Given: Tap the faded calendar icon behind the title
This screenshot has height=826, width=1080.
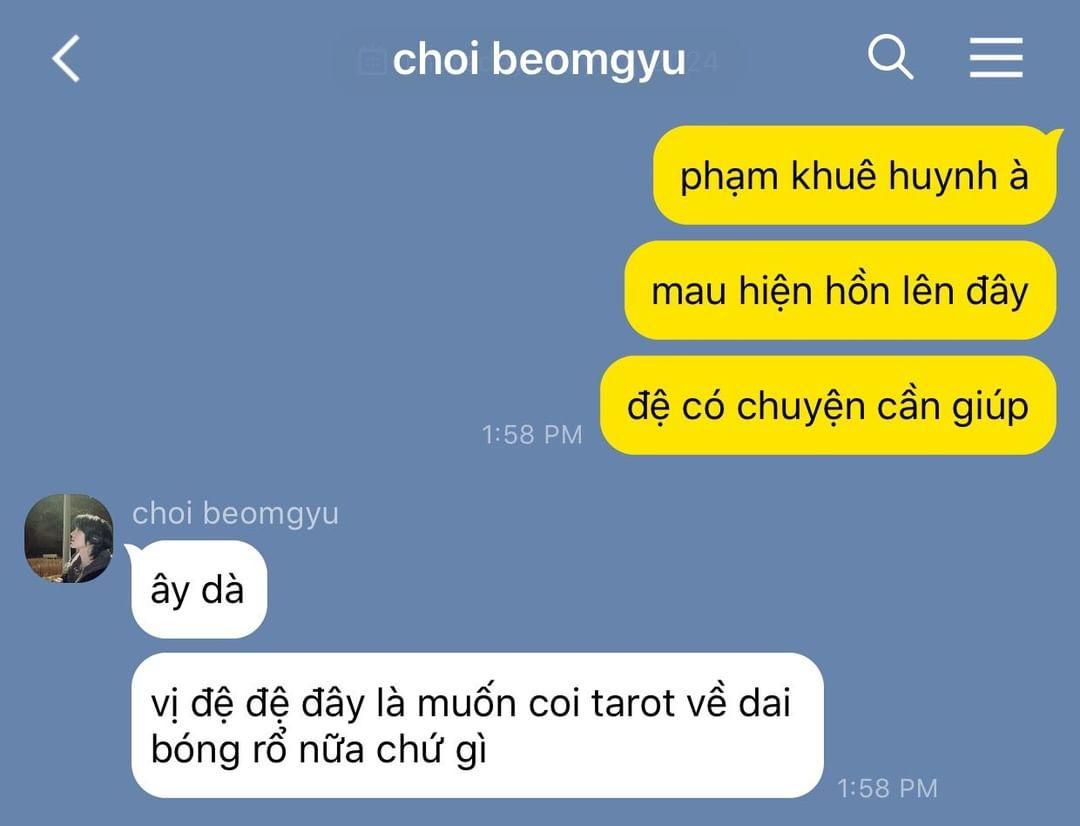Looking at the screenshot, I should click(x=373, y=60).
